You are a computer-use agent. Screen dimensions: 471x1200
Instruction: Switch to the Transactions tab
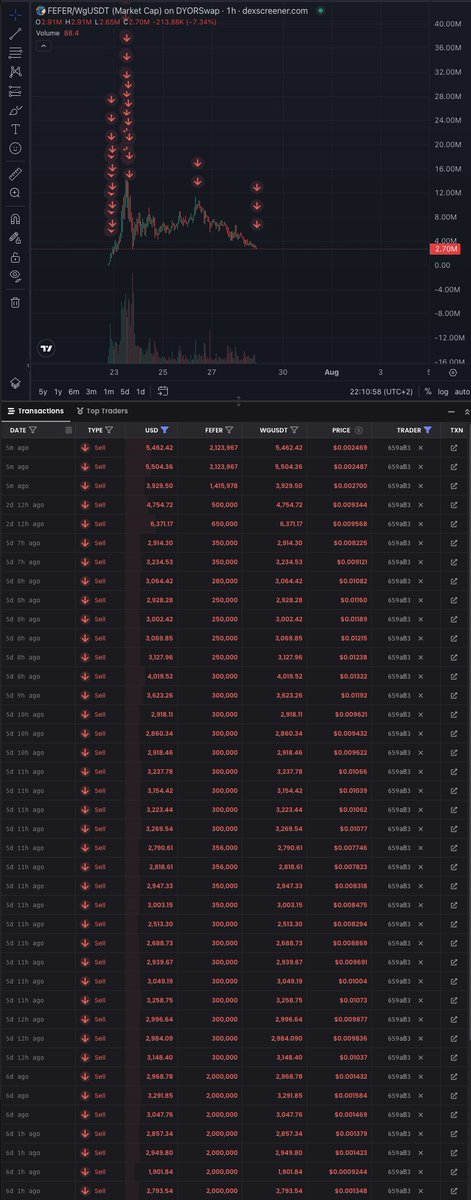point(35,410)
